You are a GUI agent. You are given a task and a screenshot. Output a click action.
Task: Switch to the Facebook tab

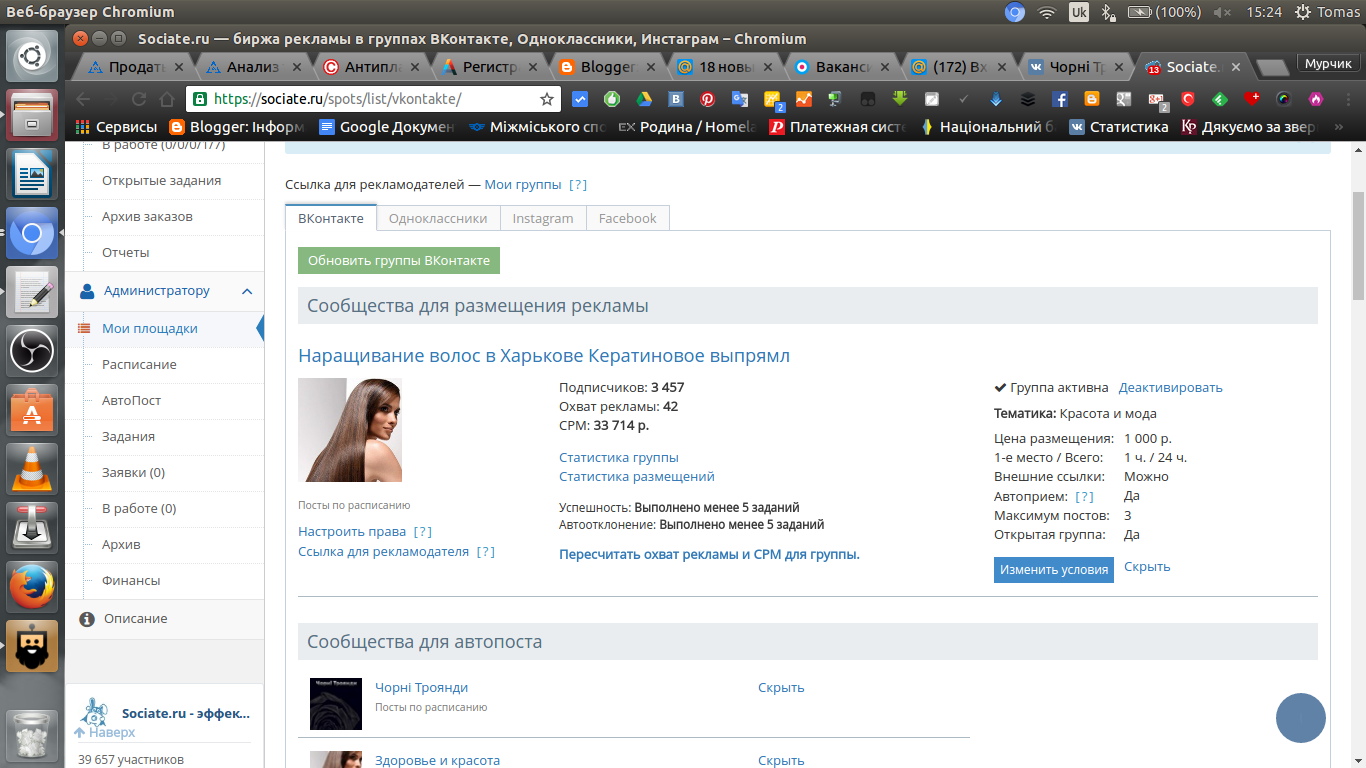pyautogui.click(x=628, y=218)
